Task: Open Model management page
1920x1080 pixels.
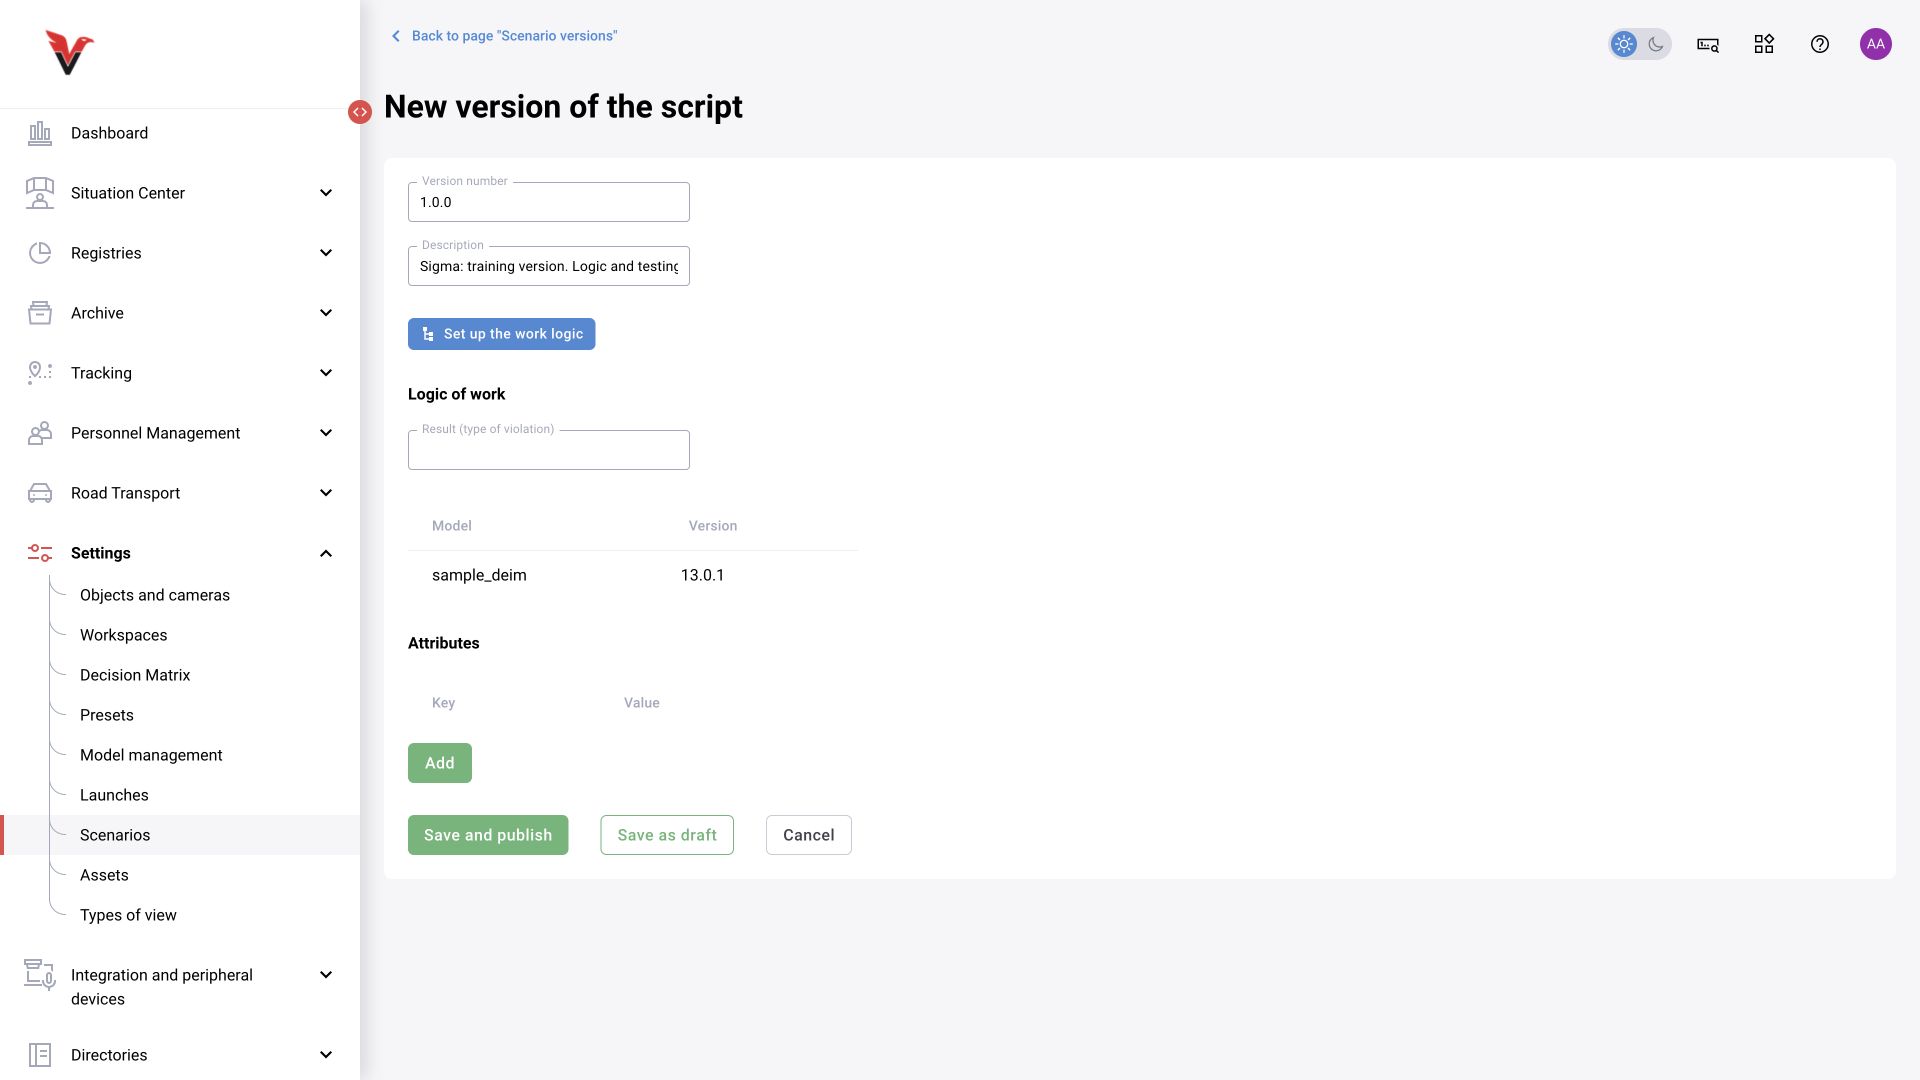Action: (x=151, y=755)
